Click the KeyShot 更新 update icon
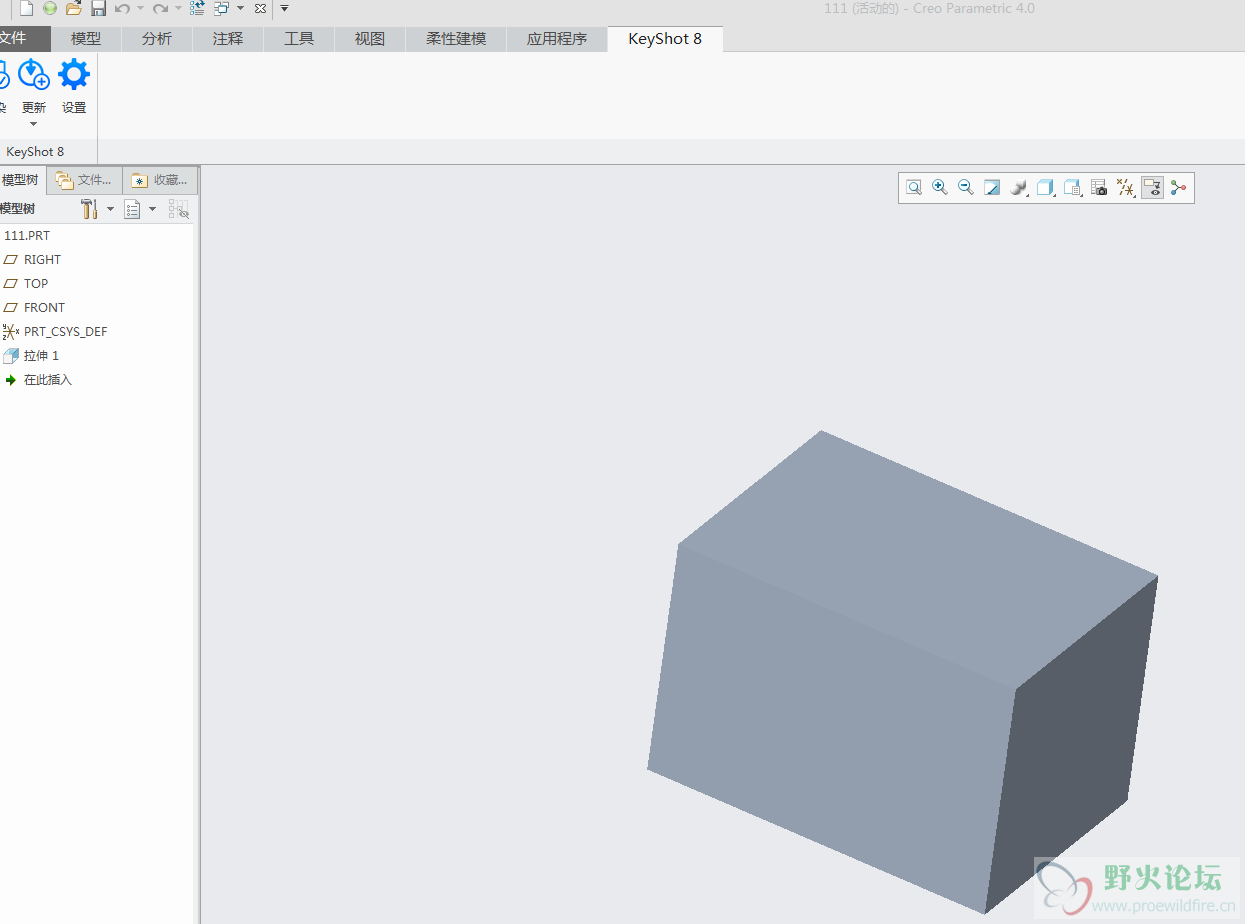Image resolution: width=1245 pixels, height=924 pixels. (x=34, y=74)
